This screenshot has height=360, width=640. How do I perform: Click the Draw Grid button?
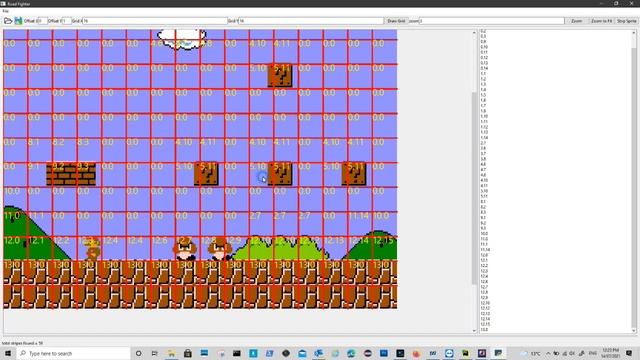pyautogui.click(x=396, y=20)
